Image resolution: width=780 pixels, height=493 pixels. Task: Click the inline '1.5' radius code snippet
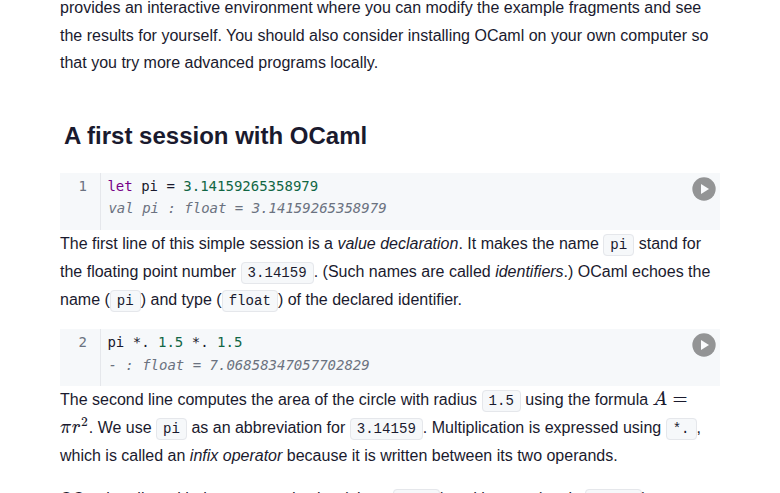click(x=502, y=401)
